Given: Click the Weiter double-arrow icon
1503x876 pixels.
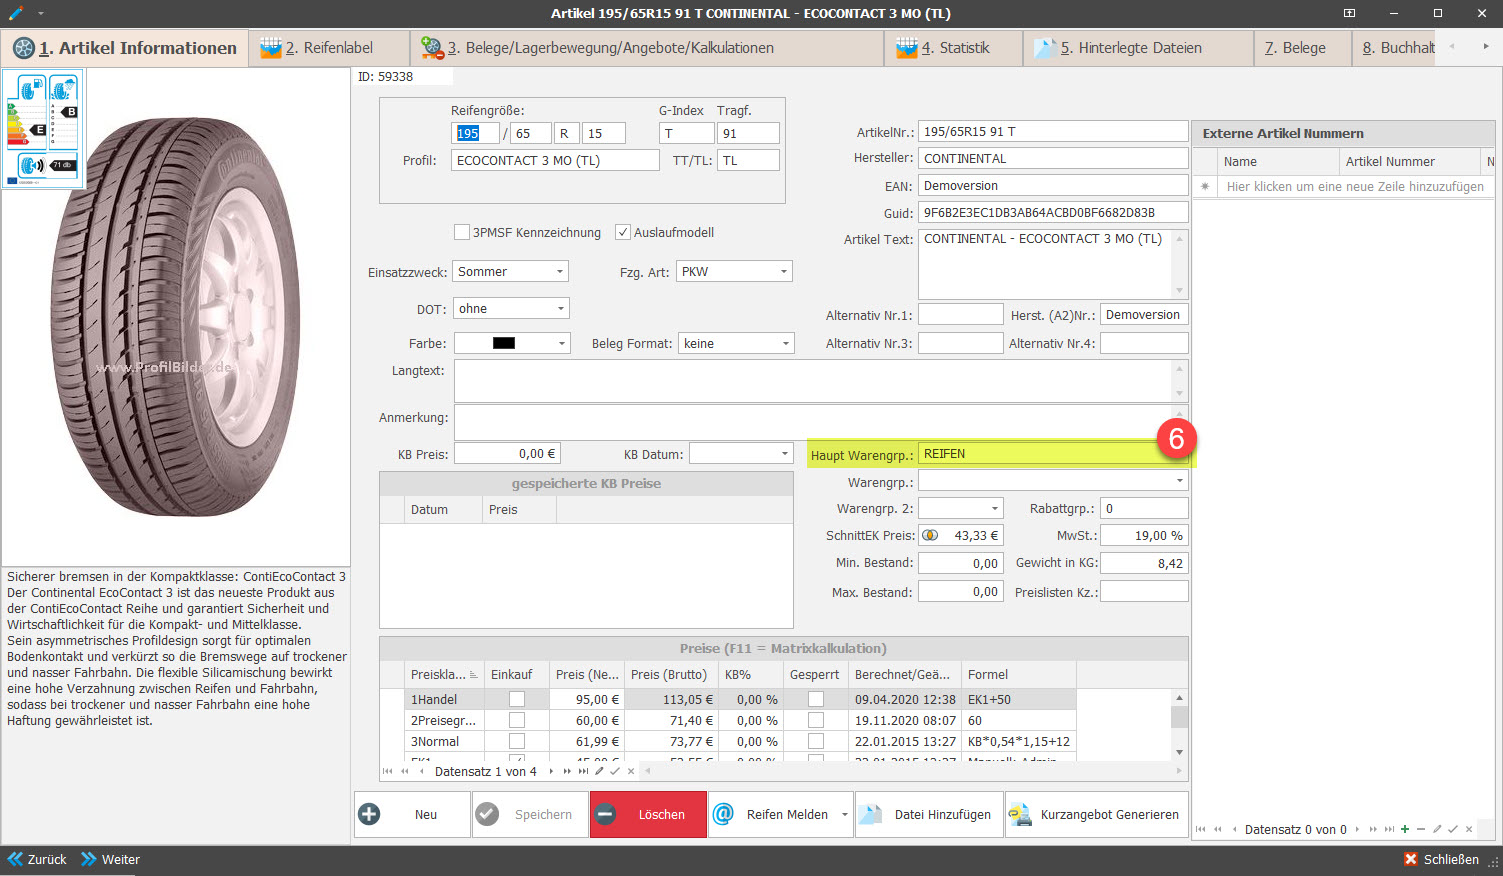Looking at the screenshot, I should point(89,859).
